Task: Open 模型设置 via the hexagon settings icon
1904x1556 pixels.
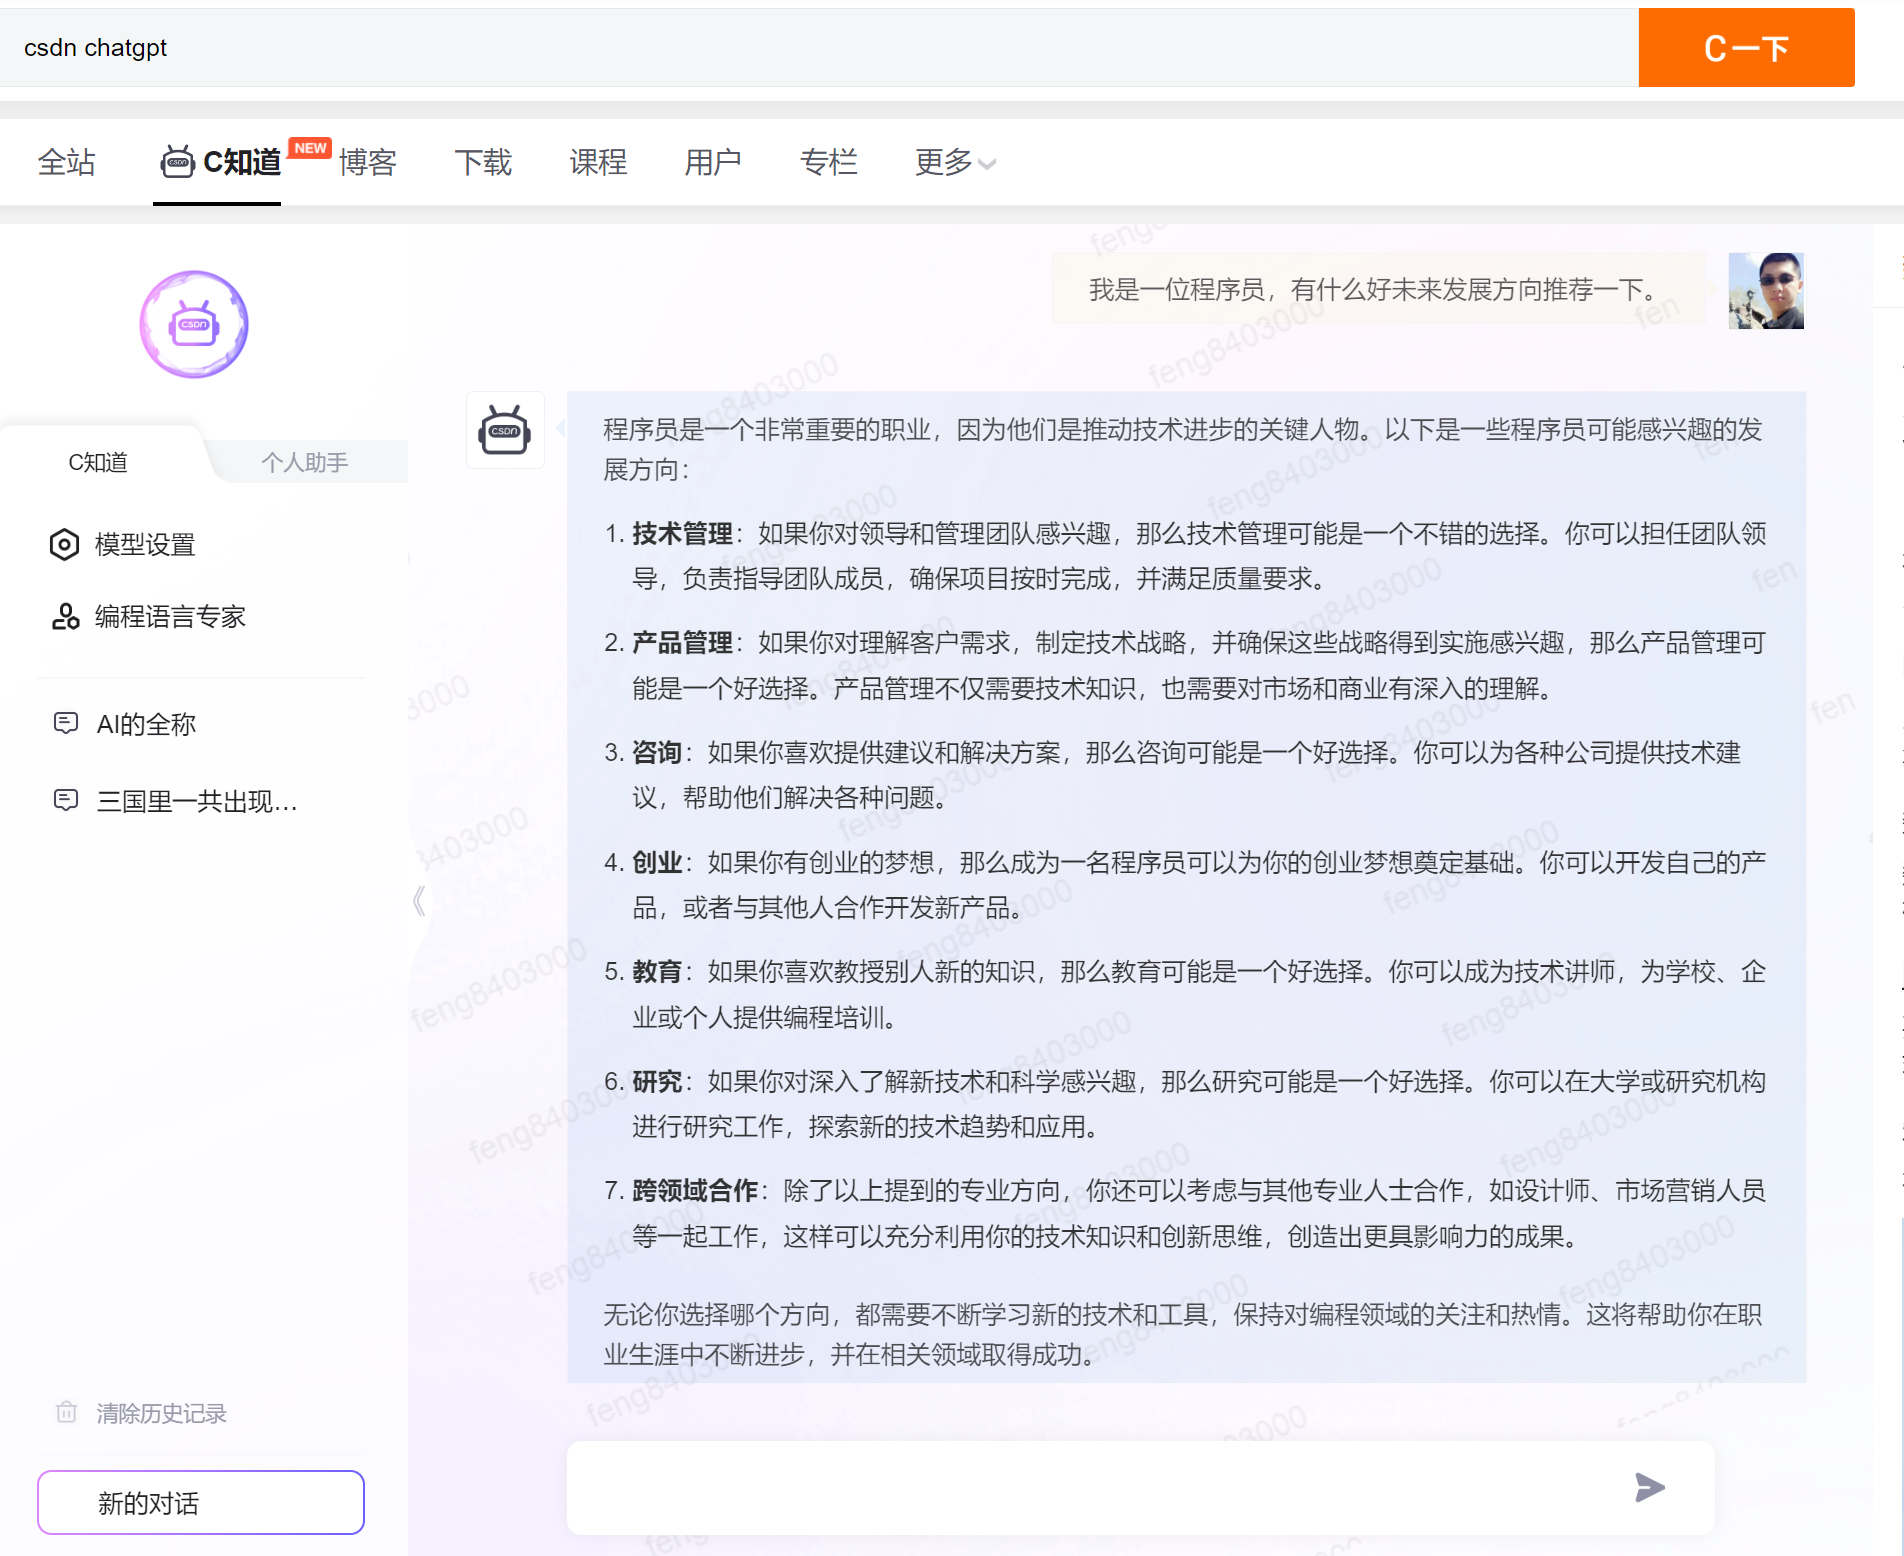Action: (64, 544)
